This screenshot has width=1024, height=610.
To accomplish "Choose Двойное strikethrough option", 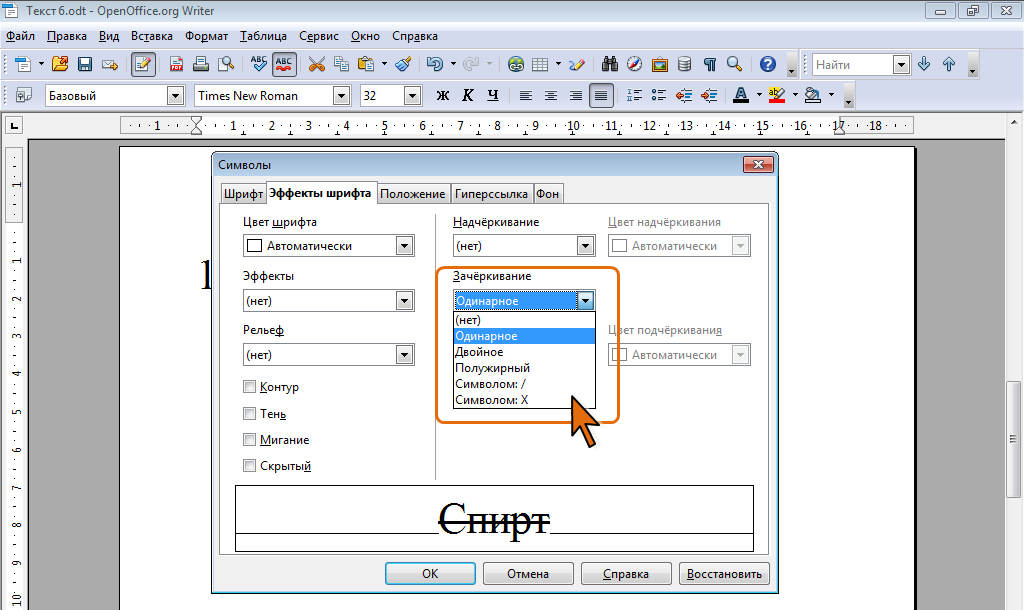I will tap(524, 352).
